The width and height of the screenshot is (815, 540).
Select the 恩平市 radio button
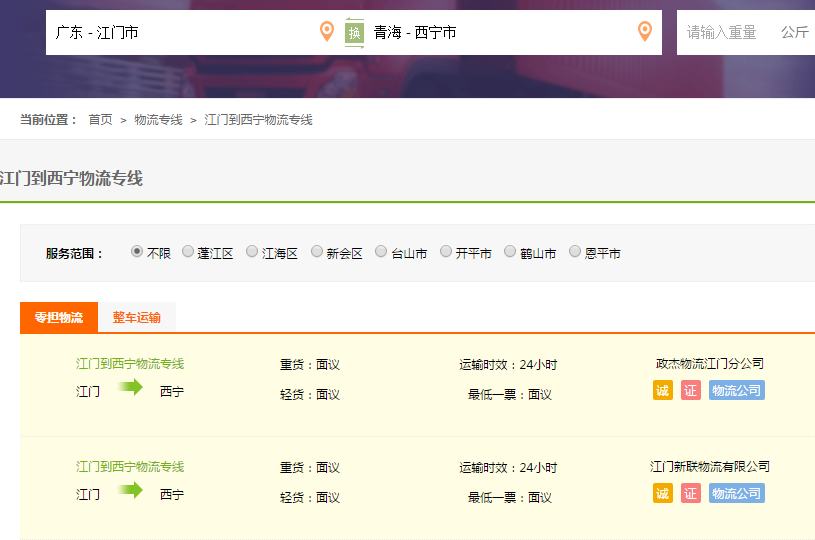pos(574,252)
